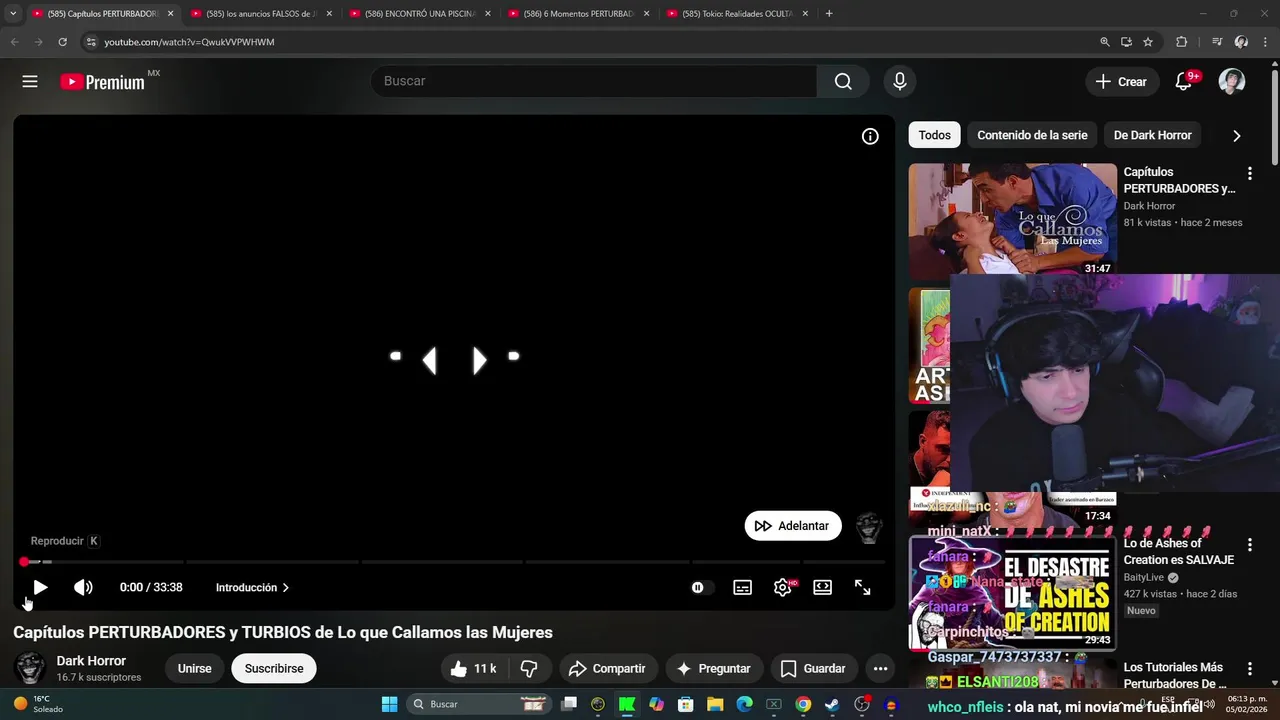This screenshot has width=1280, height=720.
Task: Open File Explorer from taskbar
Action: pyautogui.click(x=715, y=704)
